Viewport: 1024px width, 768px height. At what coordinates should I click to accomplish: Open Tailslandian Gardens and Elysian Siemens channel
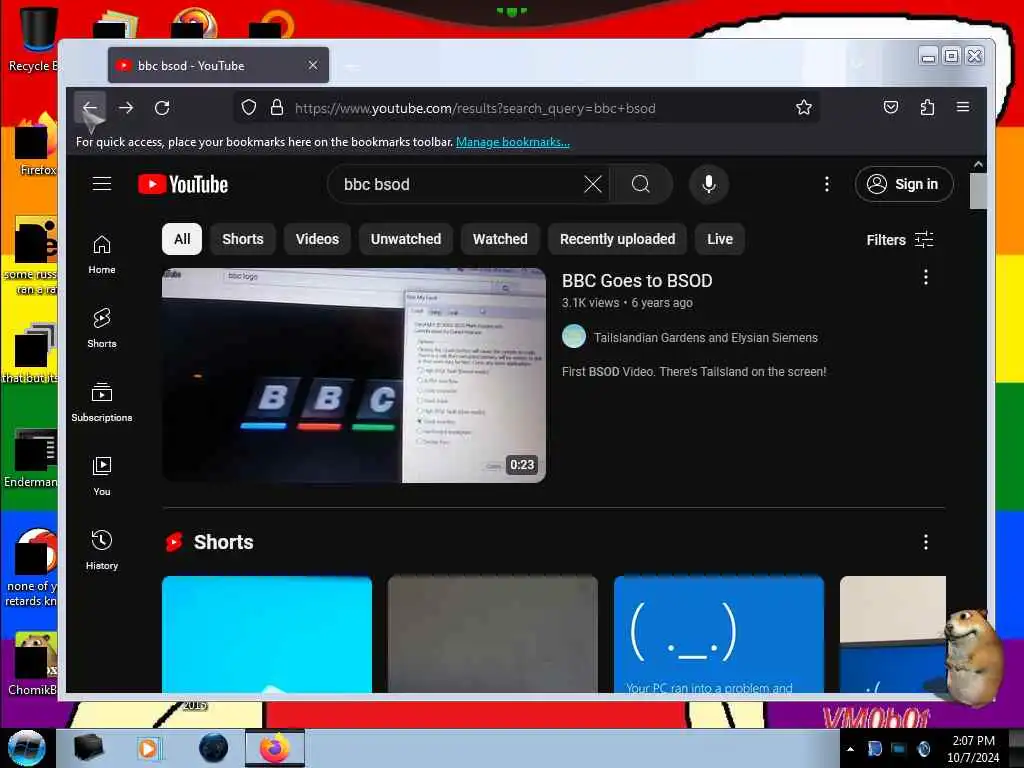[x=705, y=338]
